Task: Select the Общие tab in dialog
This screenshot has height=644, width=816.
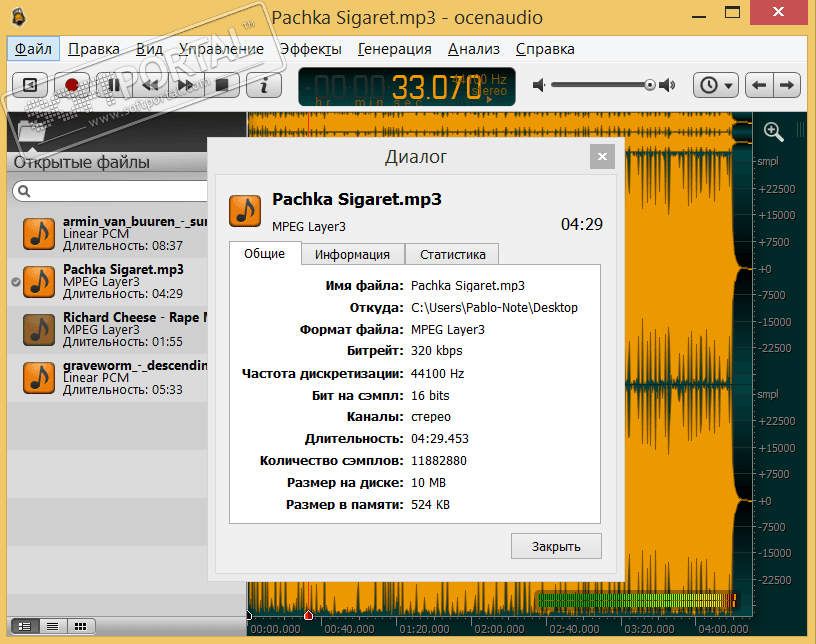Action: (265, 254)
